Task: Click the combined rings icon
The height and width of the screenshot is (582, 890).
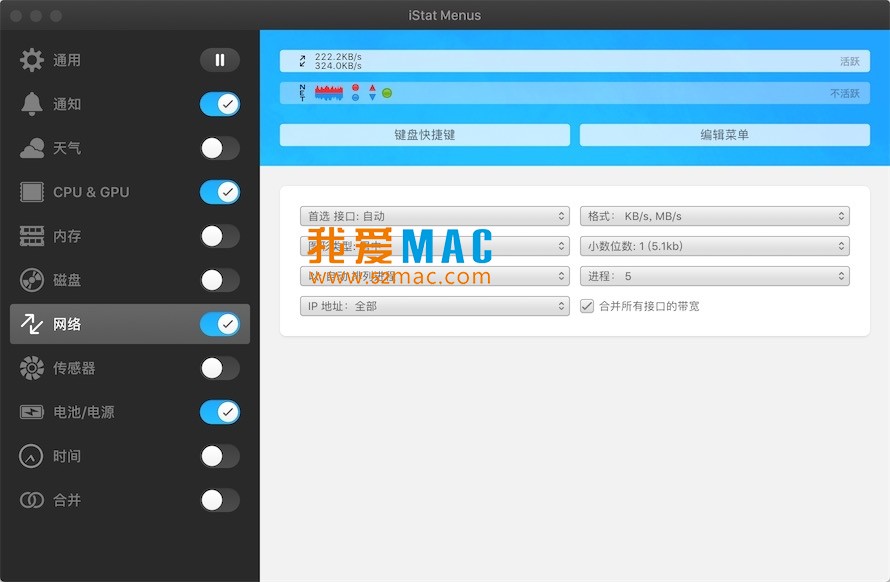Action: 32,500
